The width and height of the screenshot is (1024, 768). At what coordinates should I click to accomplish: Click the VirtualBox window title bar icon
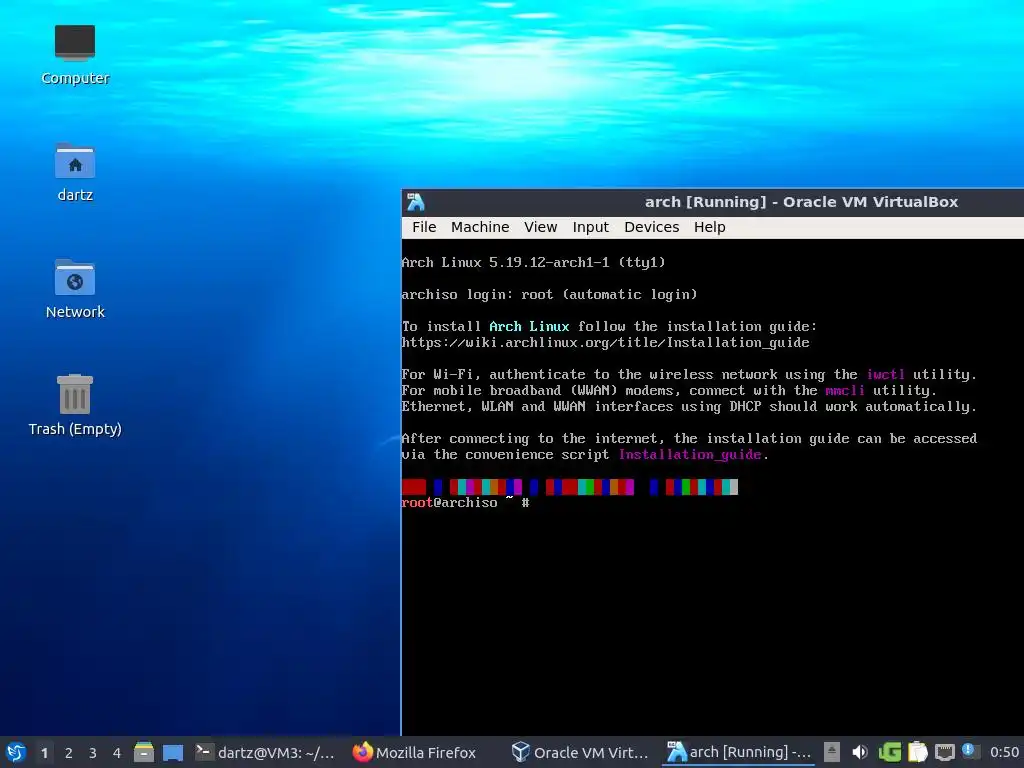[x=416, y=202]
